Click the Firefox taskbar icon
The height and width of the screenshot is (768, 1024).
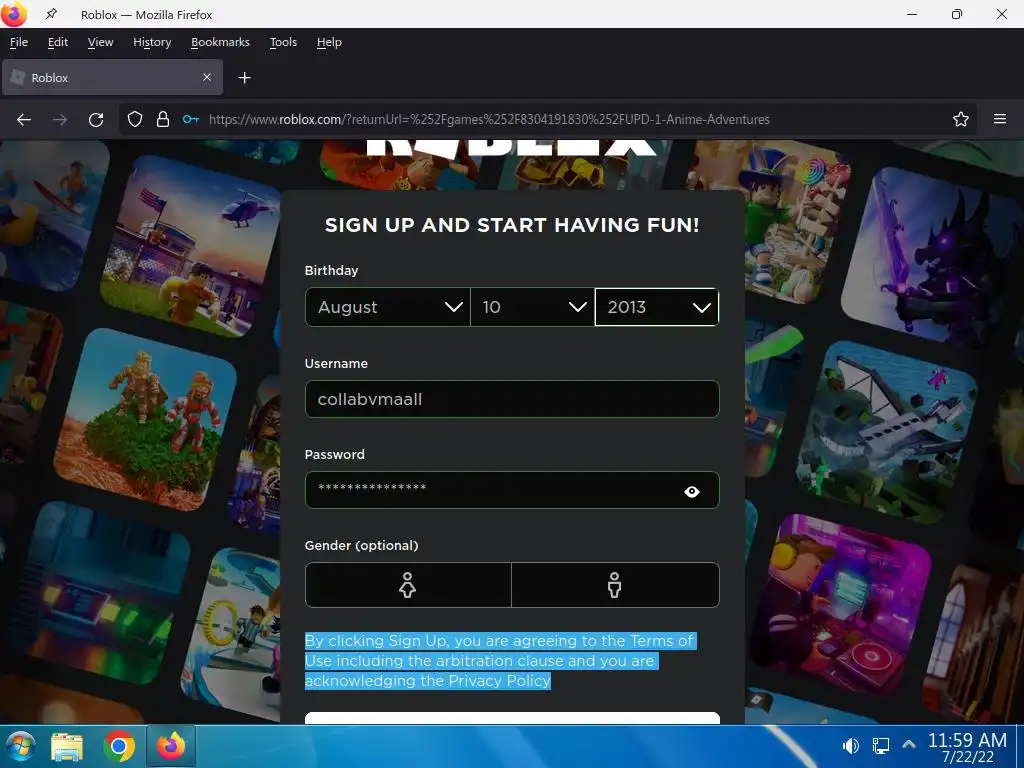(171, 746)
